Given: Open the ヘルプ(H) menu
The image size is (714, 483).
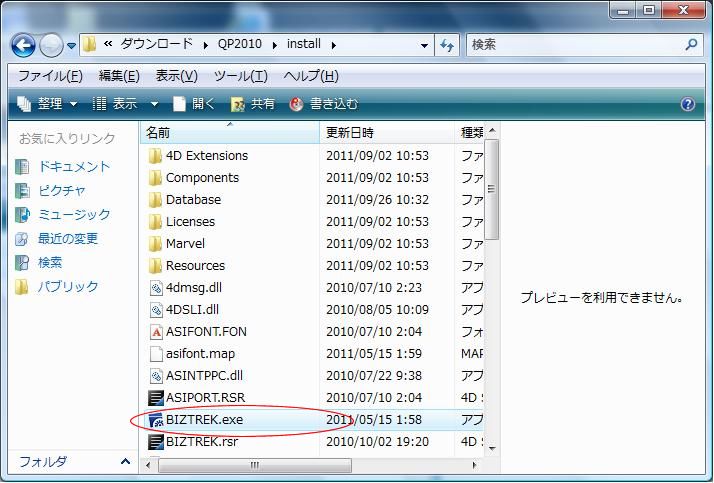Looking at the screenshot, I should point(311,76).
